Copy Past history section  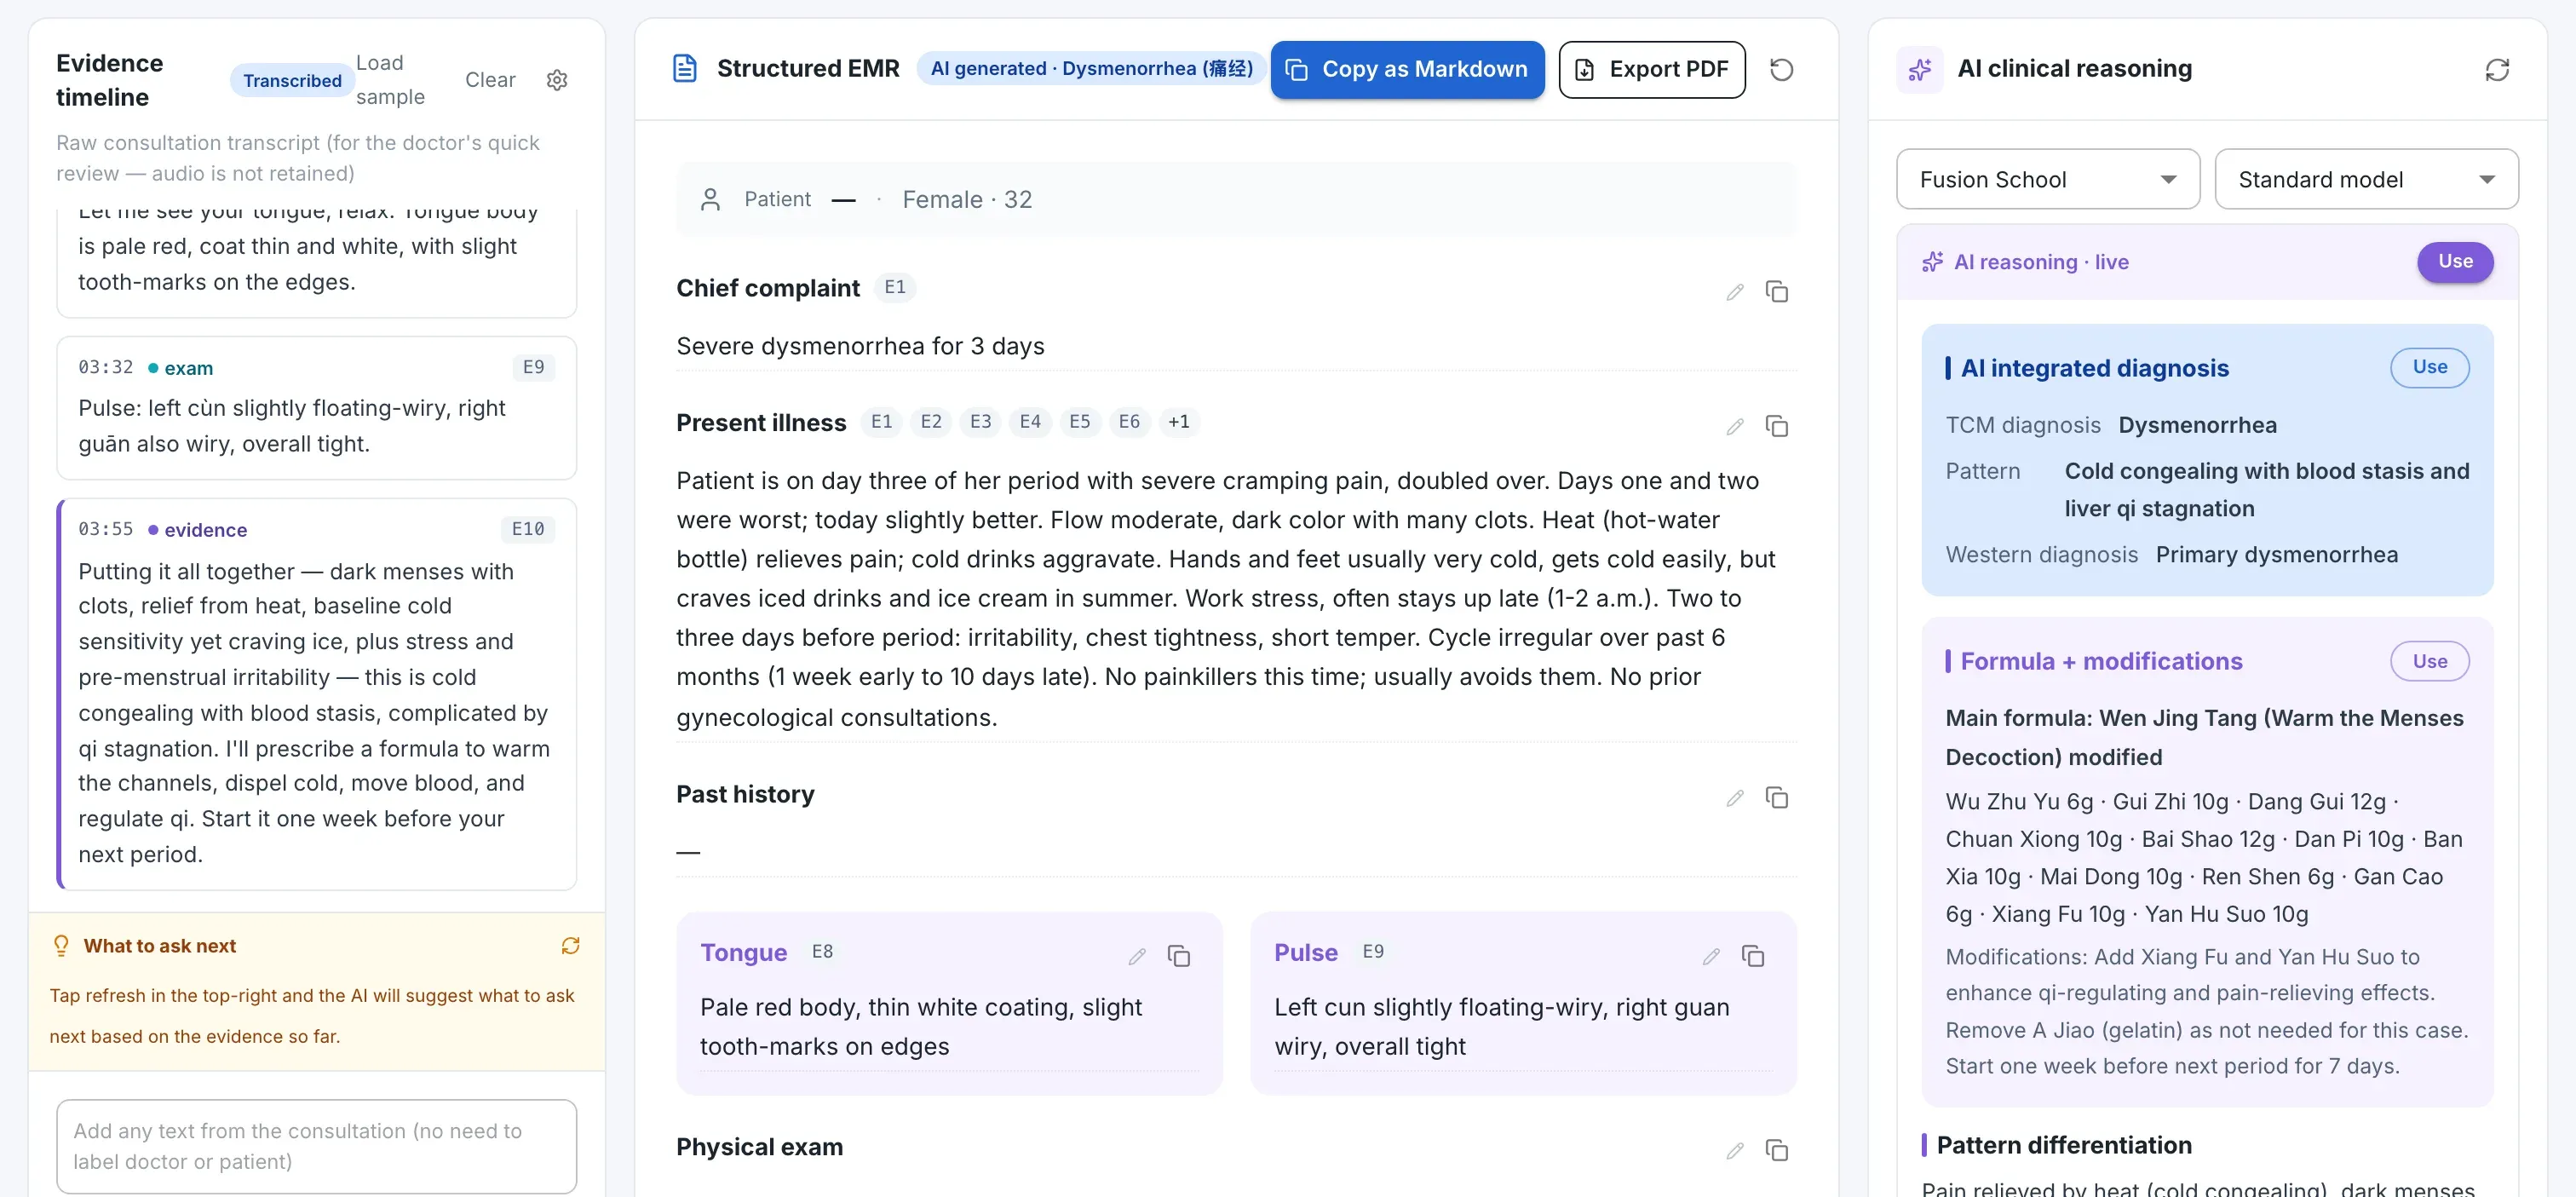coord(1776,798)
